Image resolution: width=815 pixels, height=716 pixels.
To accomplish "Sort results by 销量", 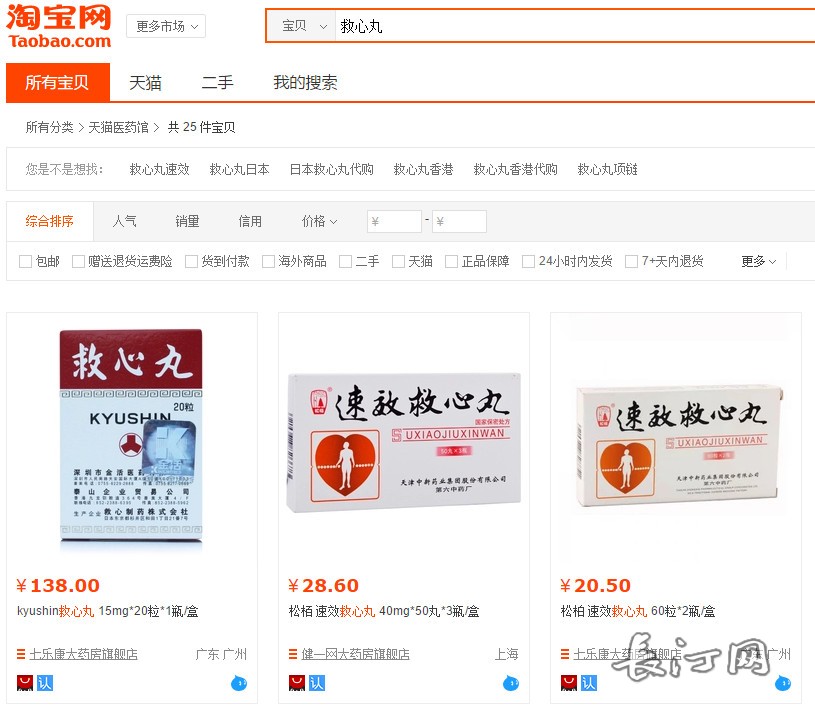I will pyautogui.click(x=188, y=221).
